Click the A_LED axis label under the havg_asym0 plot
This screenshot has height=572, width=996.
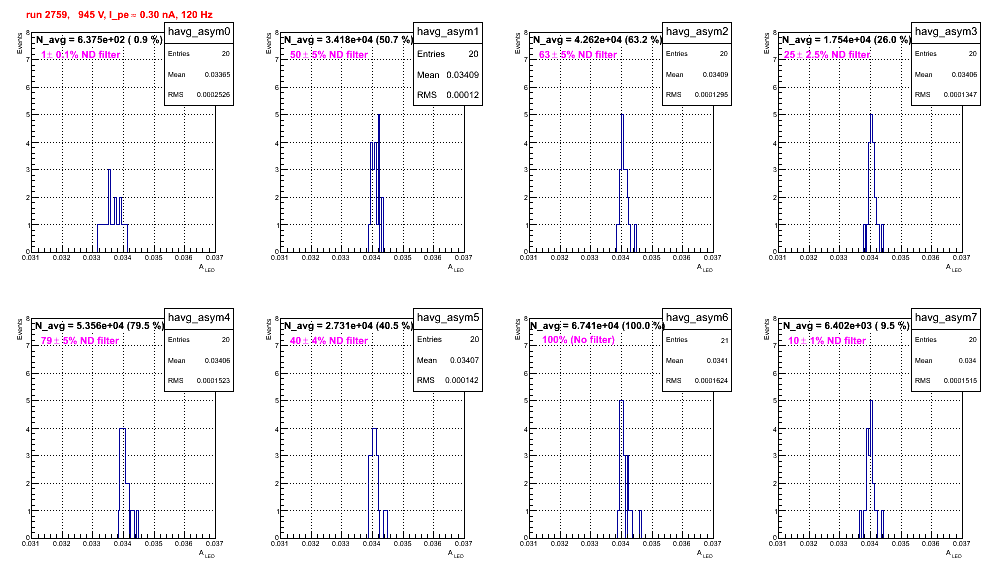tap(207, 268)
